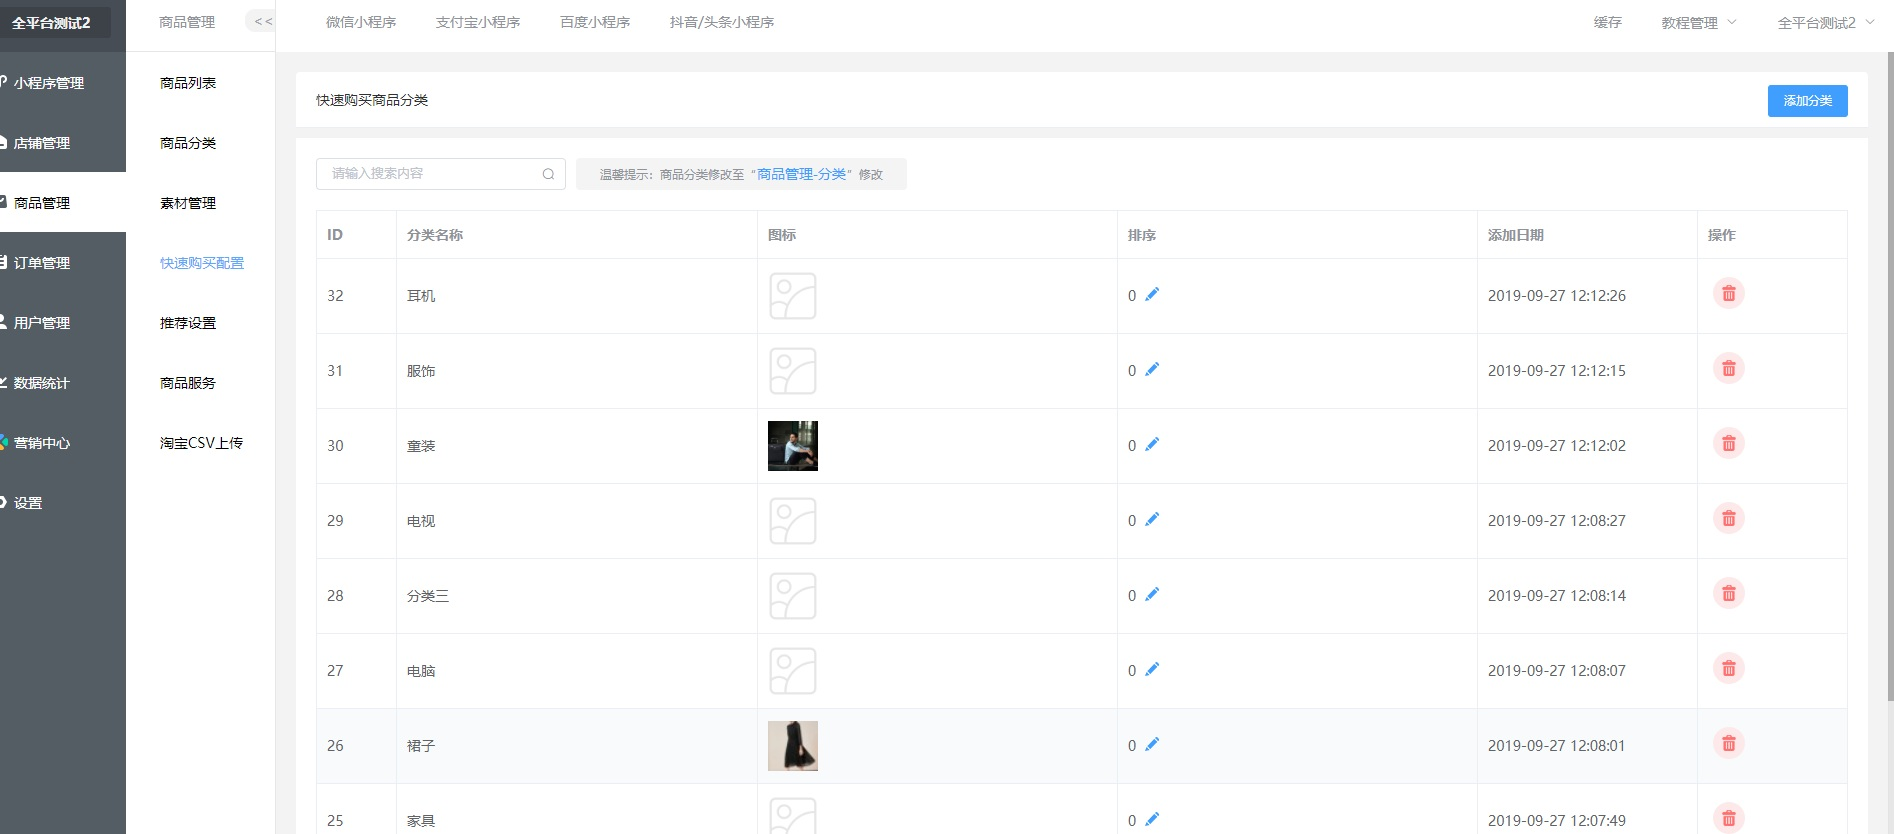Delete the 裙子 category row
This screenshot has height=835, width=1895.
(x=1728, y=744)
